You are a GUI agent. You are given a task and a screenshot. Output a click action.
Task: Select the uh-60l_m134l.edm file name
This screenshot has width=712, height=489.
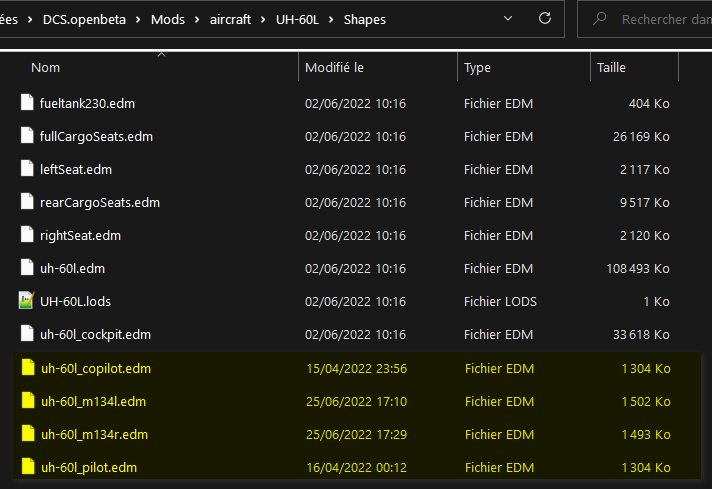(94, 401)
